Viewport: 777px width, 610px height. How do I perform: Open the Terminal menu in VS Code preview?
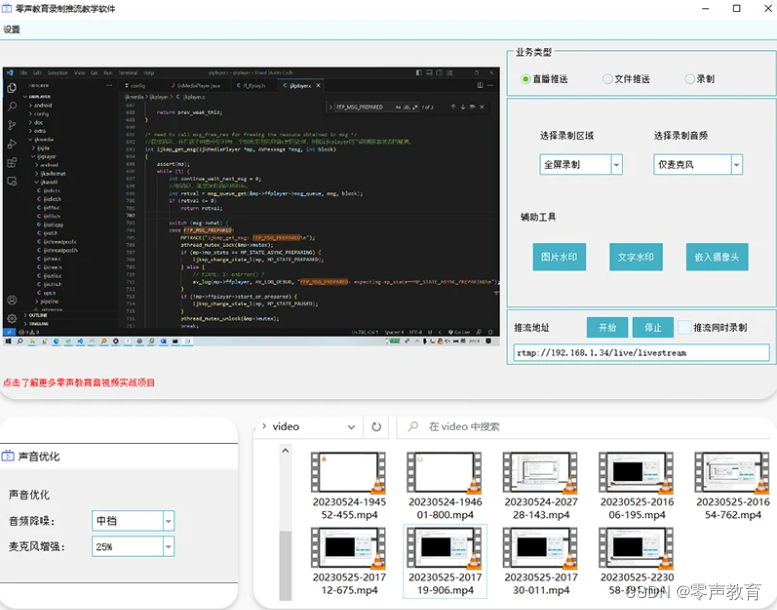point(129,73)
